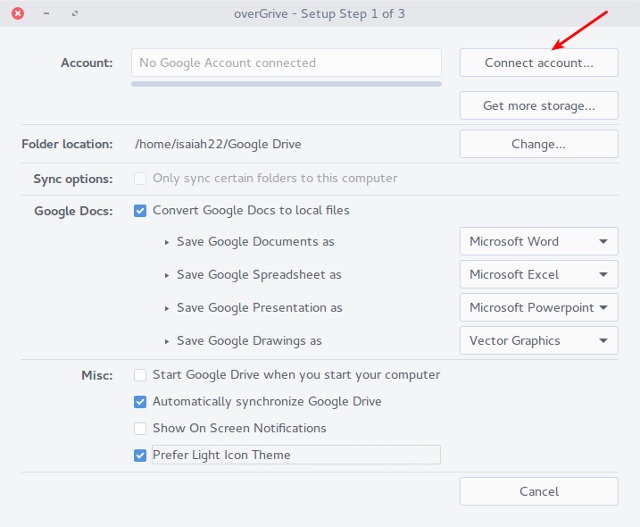Enable Show On Screen Notifications
This screenshot has height=527, width=640.
tap(140, 429)
